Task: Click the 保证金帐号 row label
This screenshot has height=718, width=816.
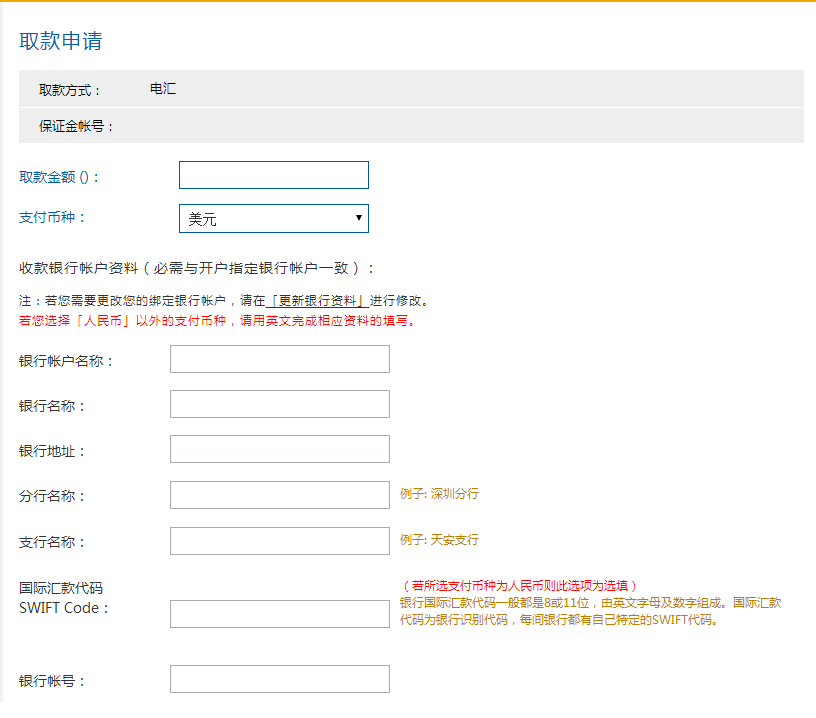Action: pyautogui.click(x=77, y=126)
